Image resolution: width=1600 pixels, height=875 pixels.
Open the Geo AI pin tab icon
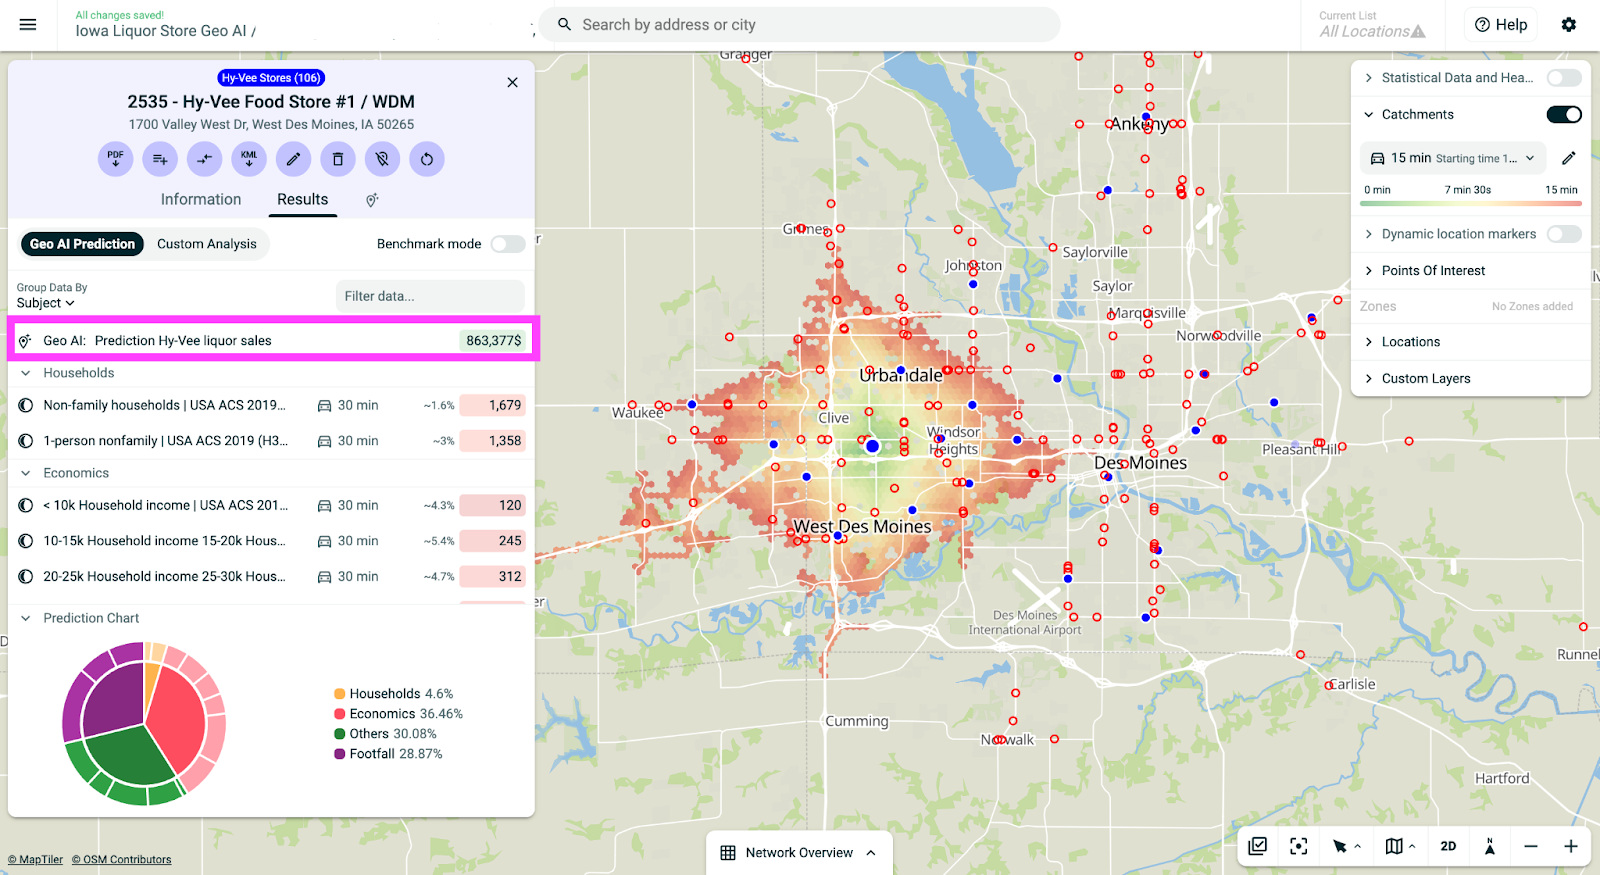372,200
